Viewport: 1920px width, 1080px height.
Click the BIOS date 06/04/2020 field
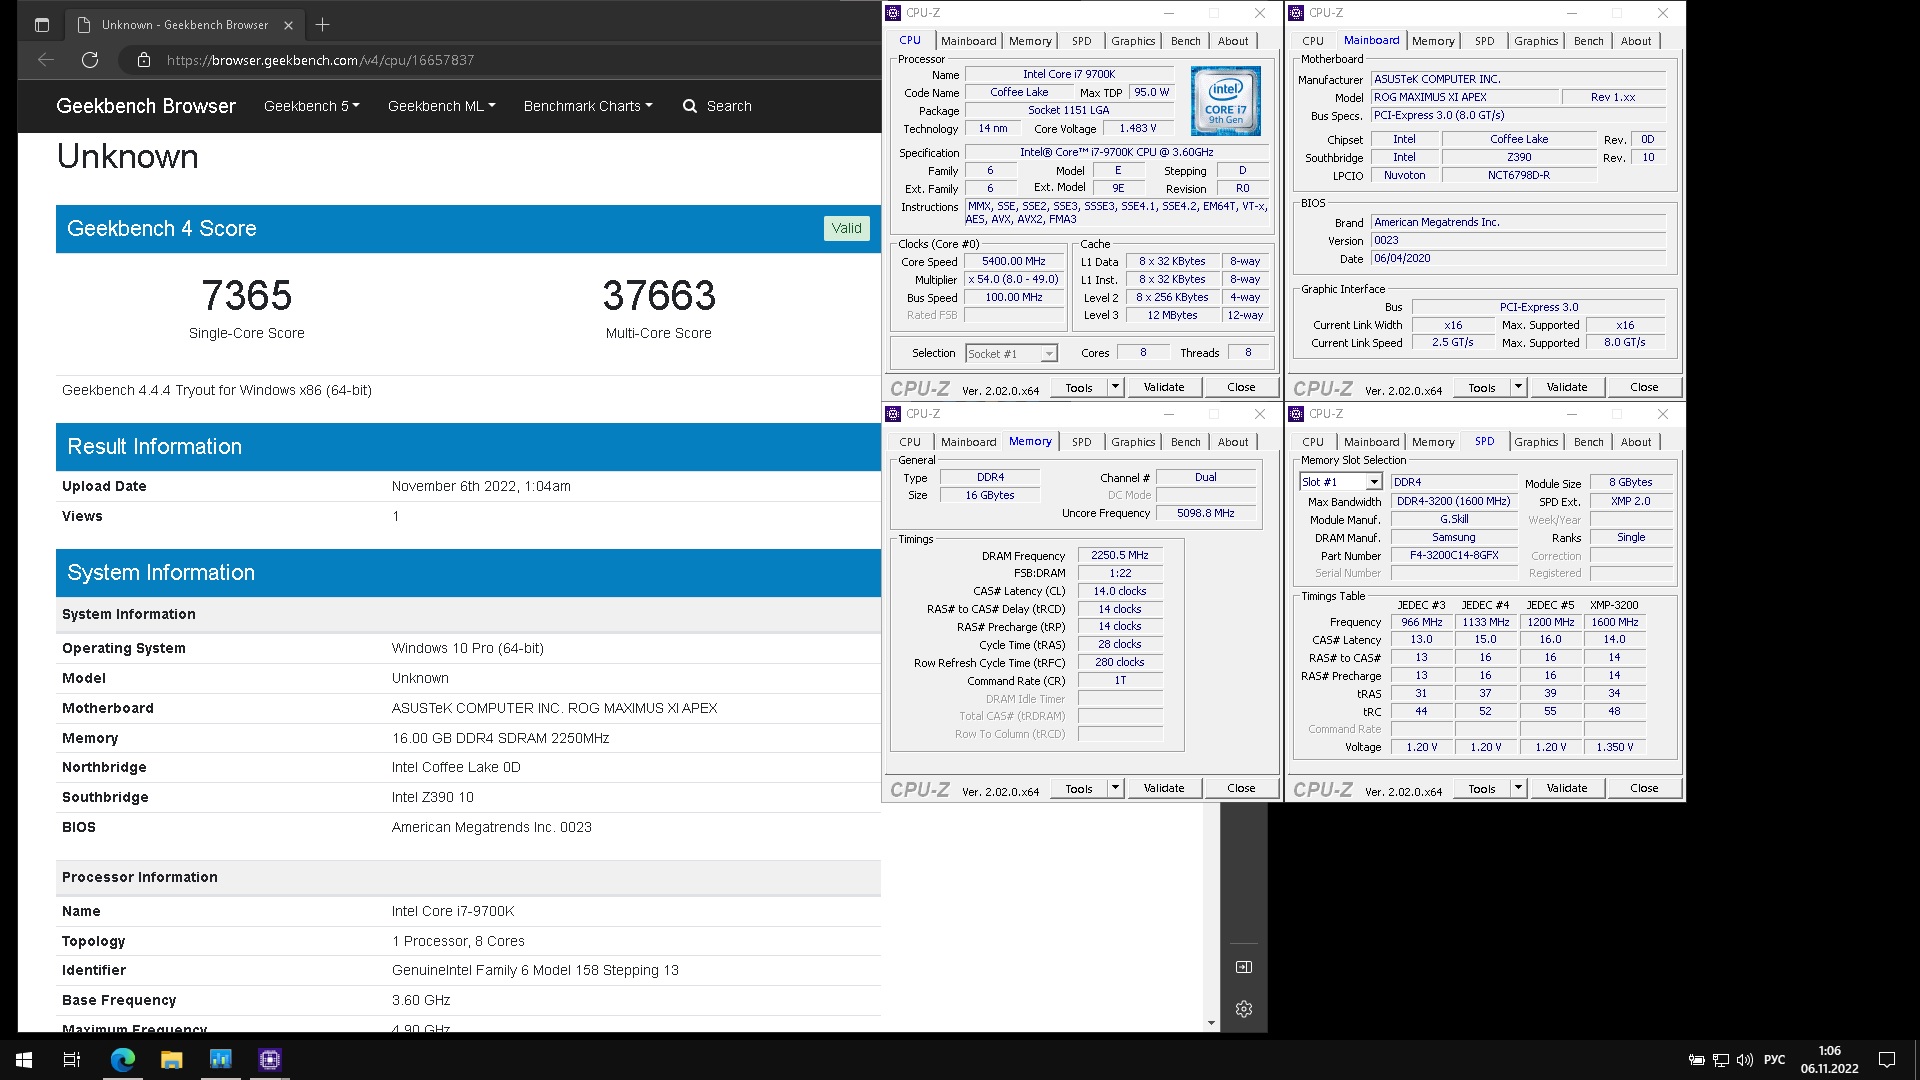click(x=1518, y=258)
